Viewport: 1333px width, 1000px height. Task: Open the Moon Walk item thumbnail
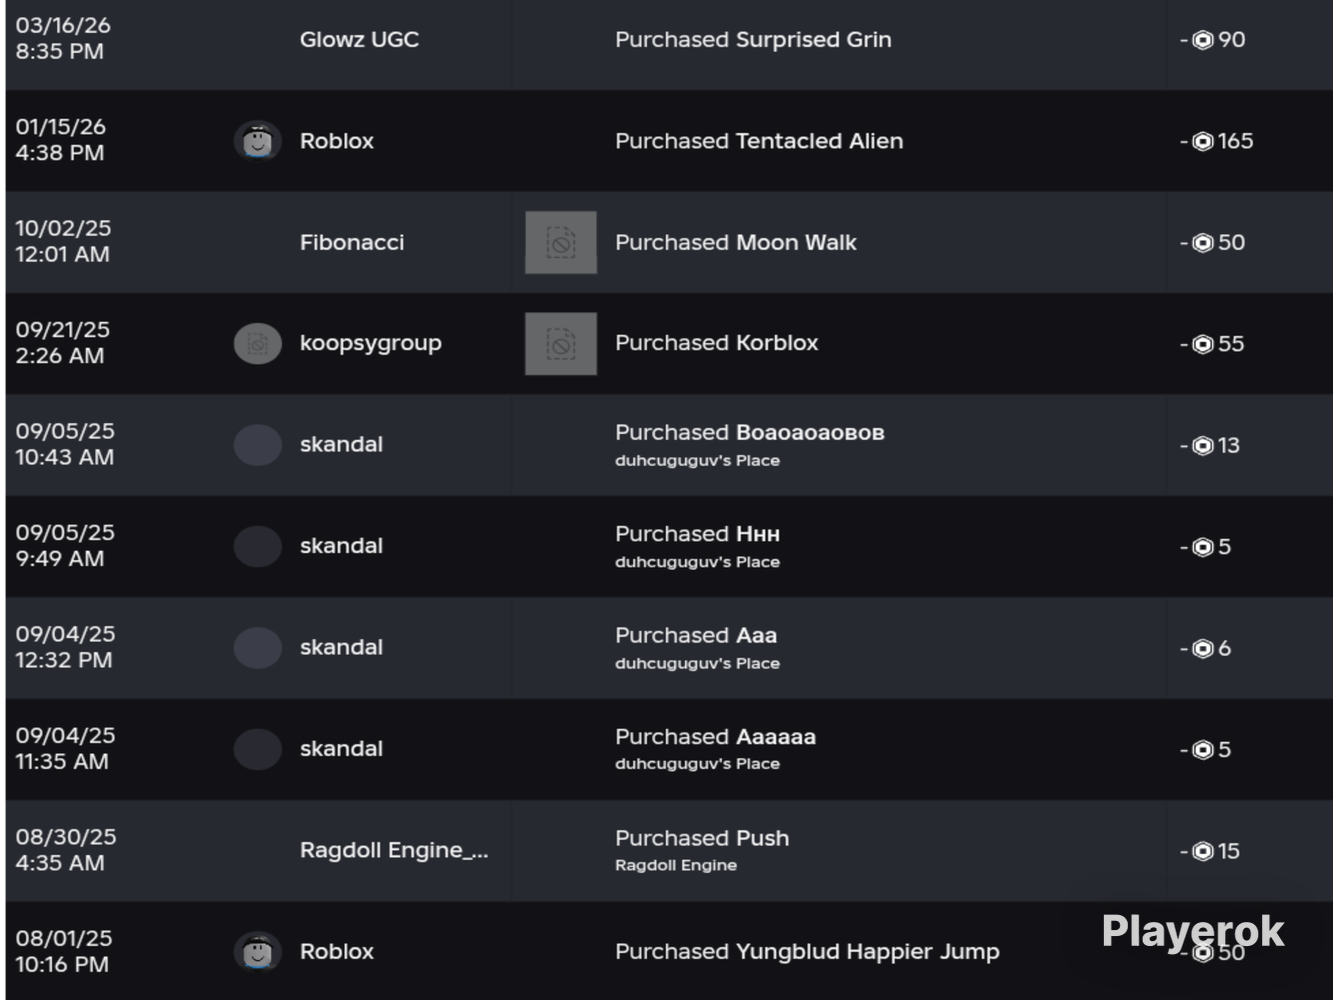pos(561,242)
